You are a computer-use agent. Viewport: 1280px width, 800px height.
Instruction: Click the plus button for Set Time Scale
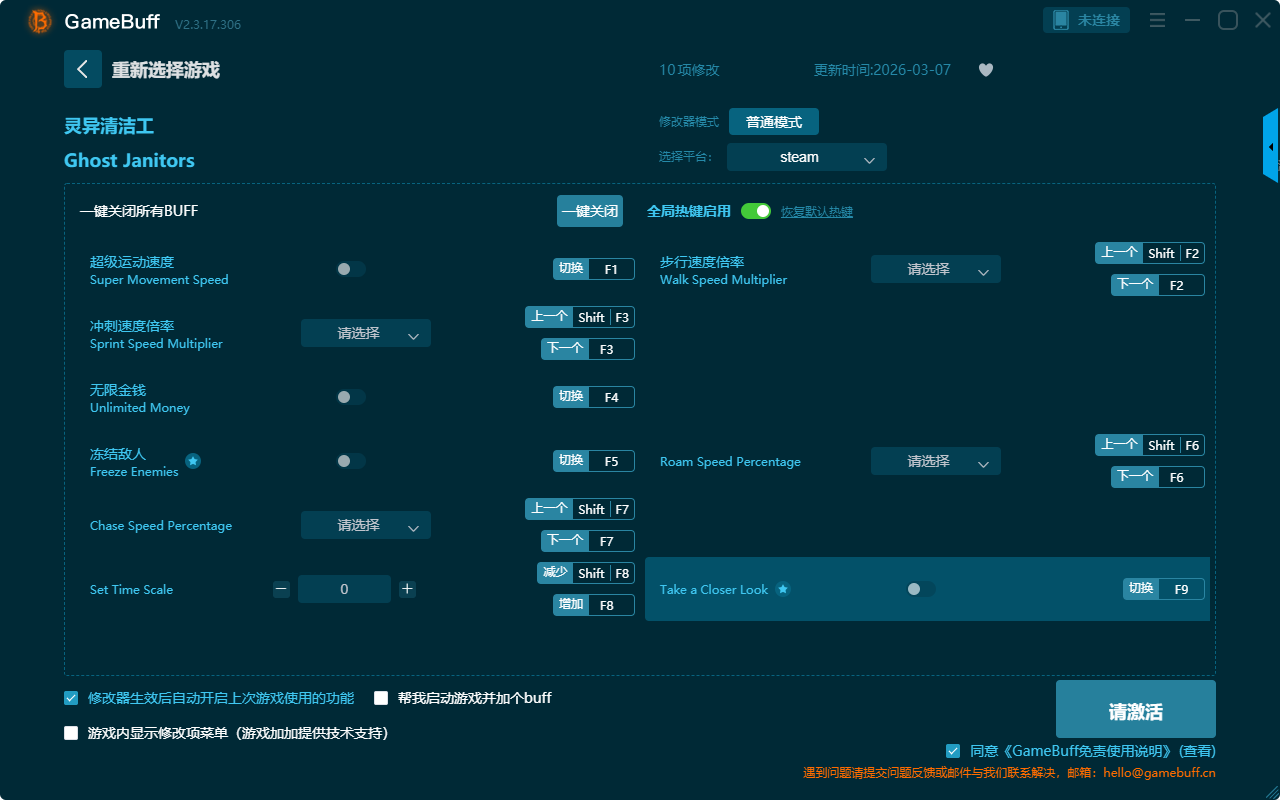(407, 589)
